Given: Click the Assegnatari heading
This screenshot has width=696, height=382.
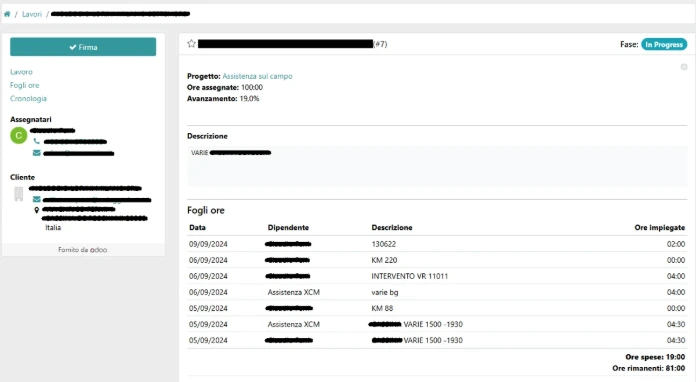Looking at the screenshot, I should coord(31,119).
